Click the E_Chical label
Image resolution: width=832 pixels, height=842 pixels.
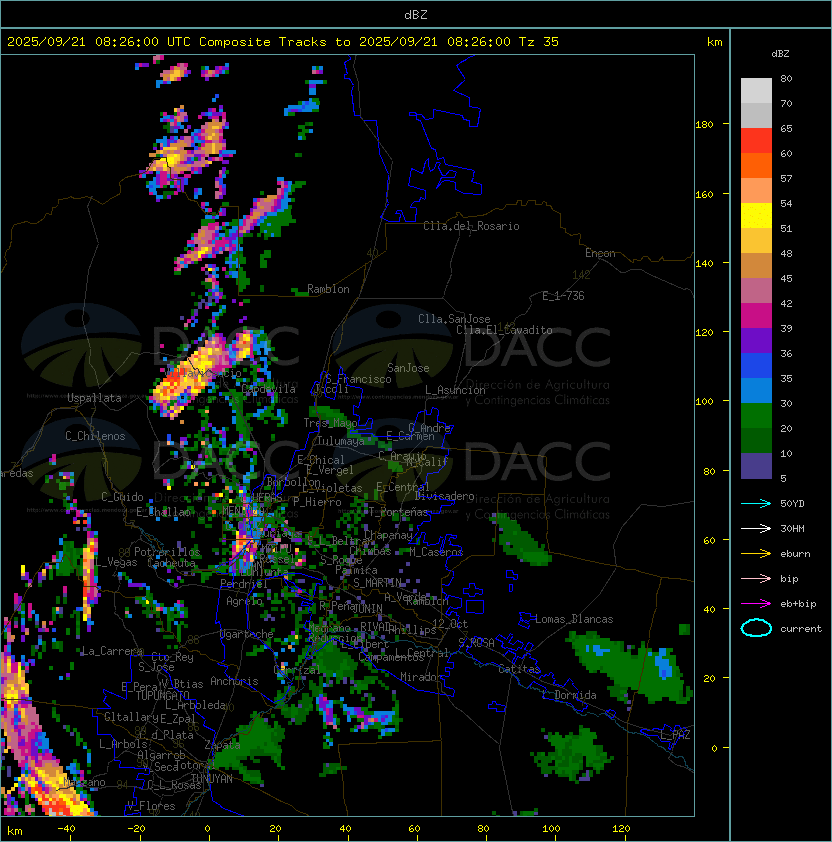tap(321, 460)
